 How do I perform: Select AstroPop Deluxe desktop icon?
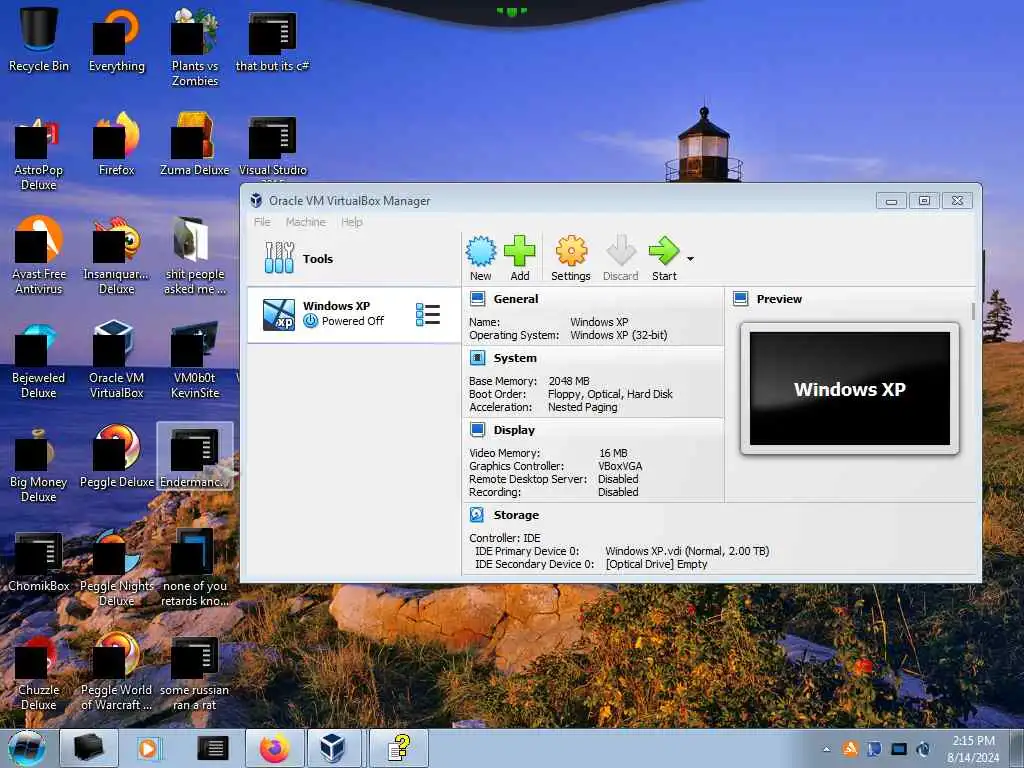click(39, 152)
